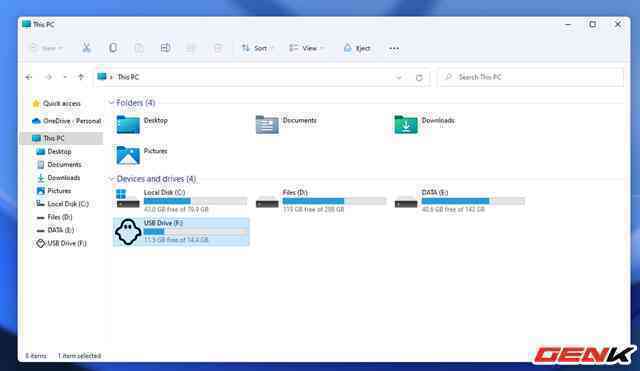Viewport: 640px width, 371px height.
Task: Select Local Disk (C:) drive icon
Action: pyautogui.click(x=128, y=198)
